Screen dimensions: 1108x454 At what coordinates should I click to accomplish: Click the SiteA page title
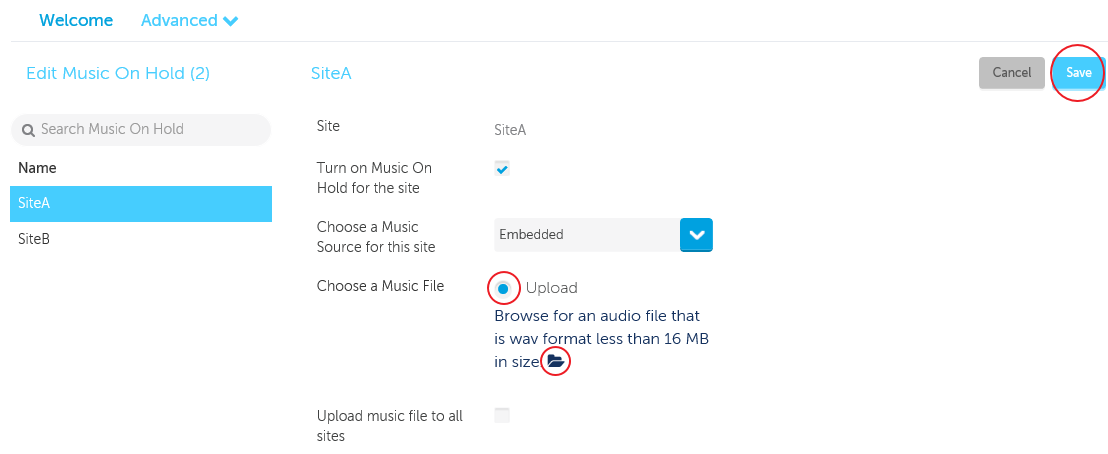(331, 73)
